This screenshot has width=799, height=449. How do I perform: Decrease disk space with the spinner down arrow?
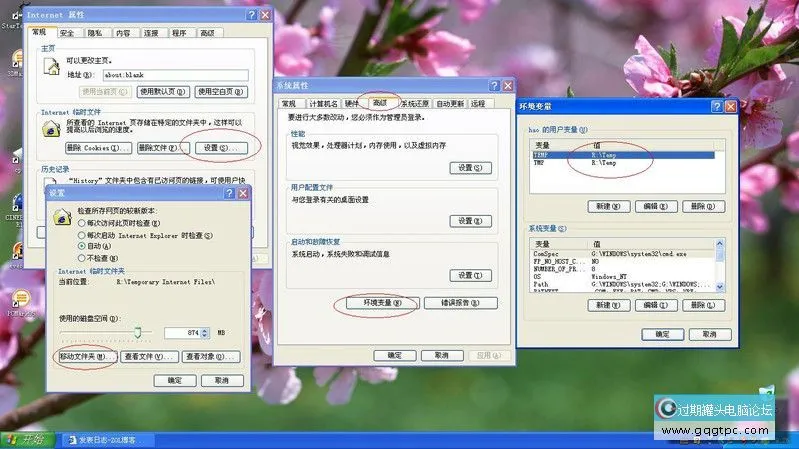click(x=205, y=336)
